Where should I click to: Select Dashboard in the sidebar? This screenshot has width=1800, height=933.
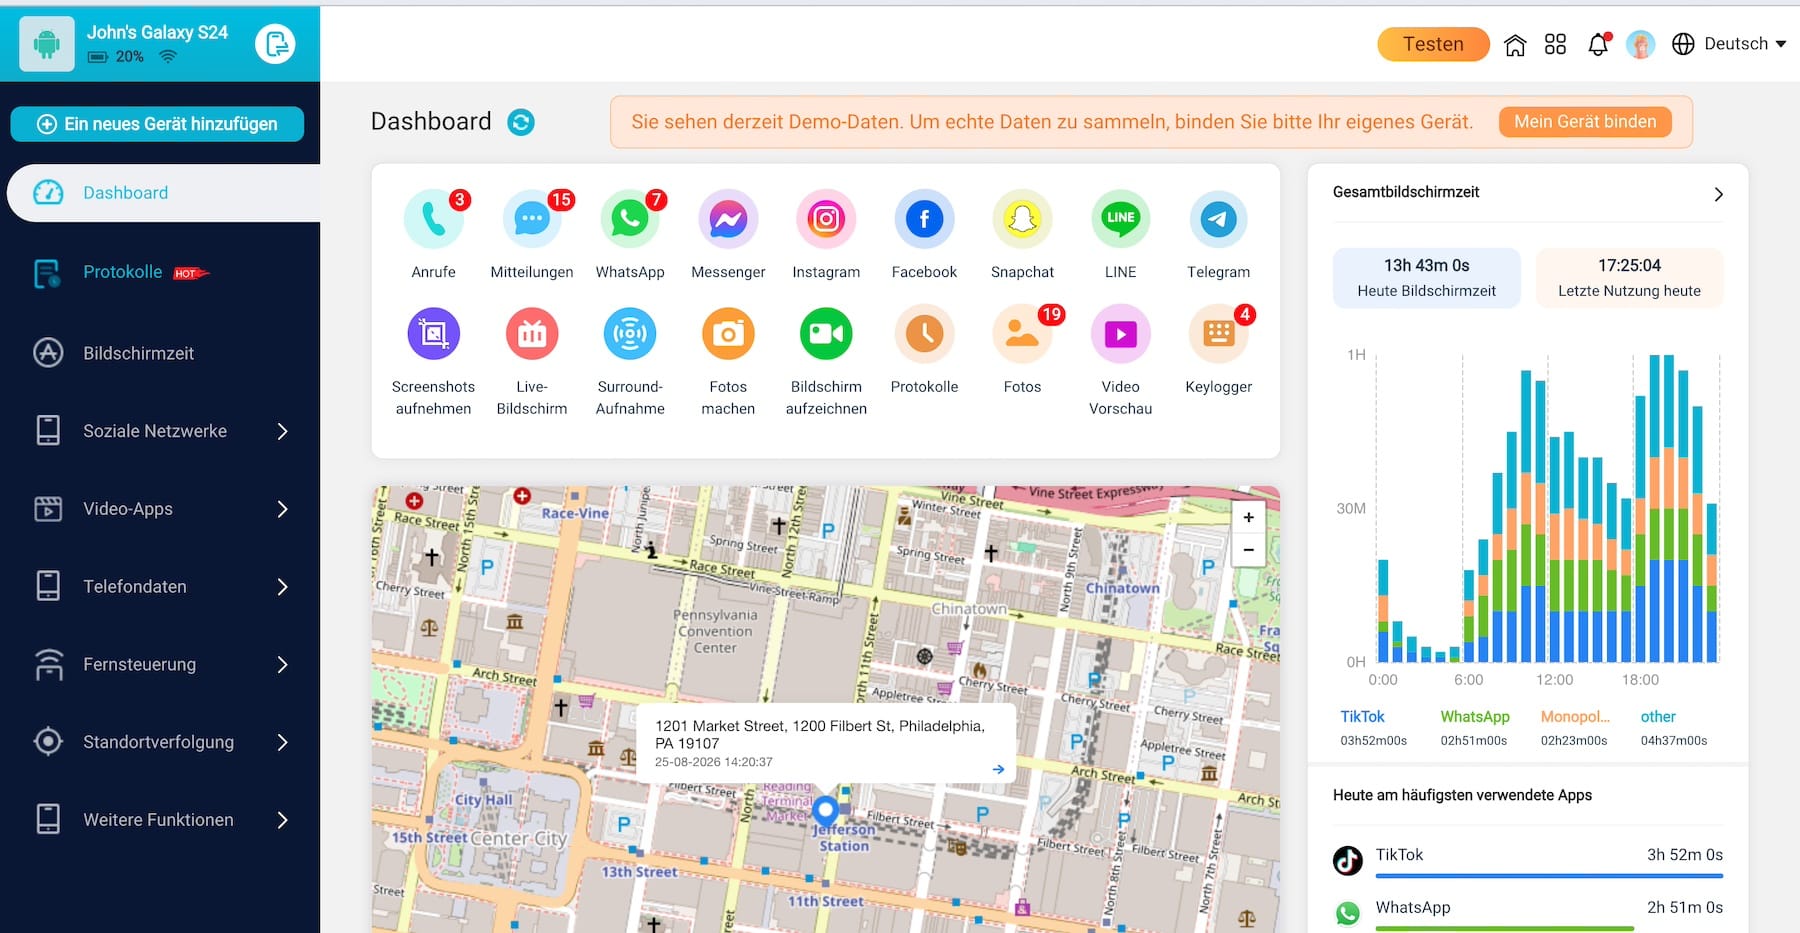tap(164, 193)
